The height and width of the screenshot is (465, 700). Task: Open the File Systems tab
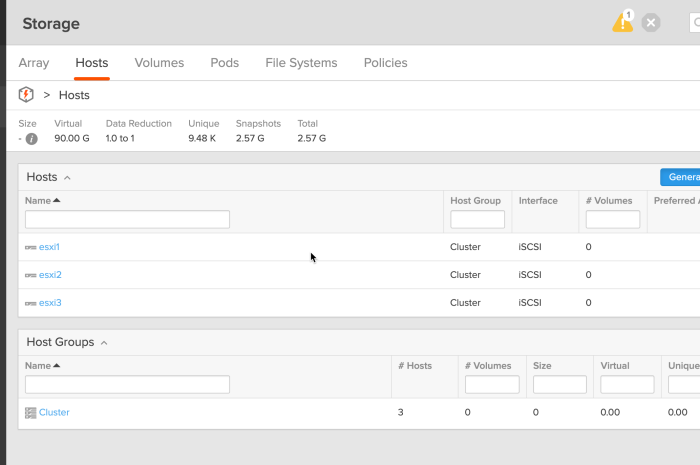[301, 63]
